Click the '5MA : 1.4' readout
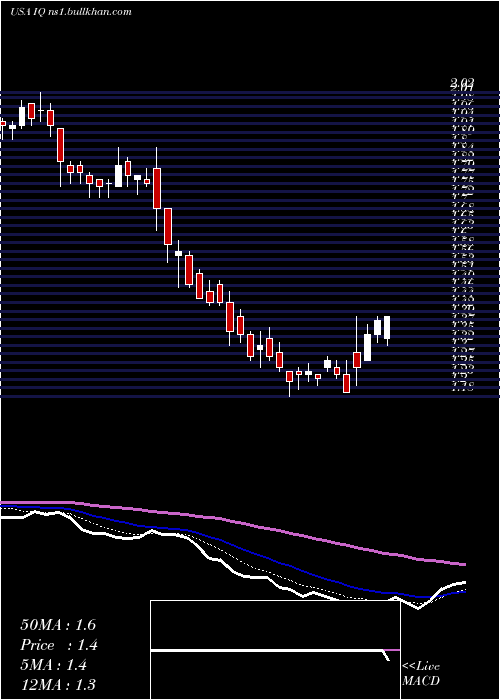This screenshot has height=700, width=500. [x=54, y=665]
